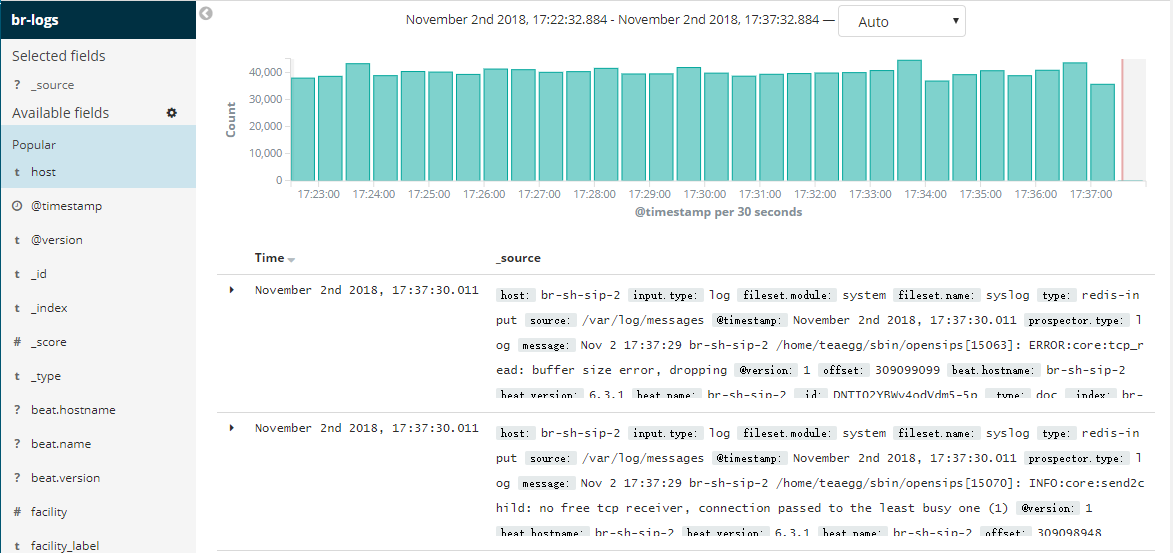Sort by Time column arrow

(291, 260)
